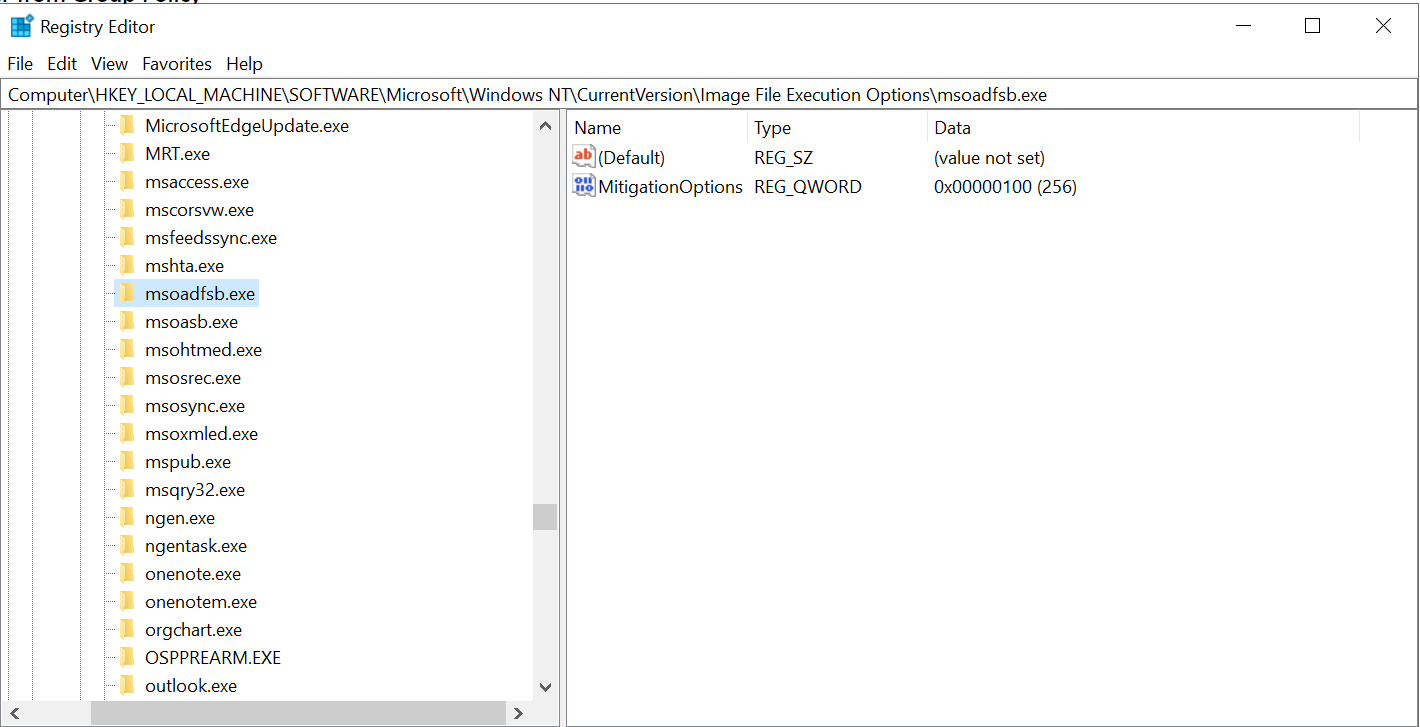The width and height of the screenshot is (1420, 727).
Task: Click the (value not set) data cell
Action: click(x=989, y=158)
